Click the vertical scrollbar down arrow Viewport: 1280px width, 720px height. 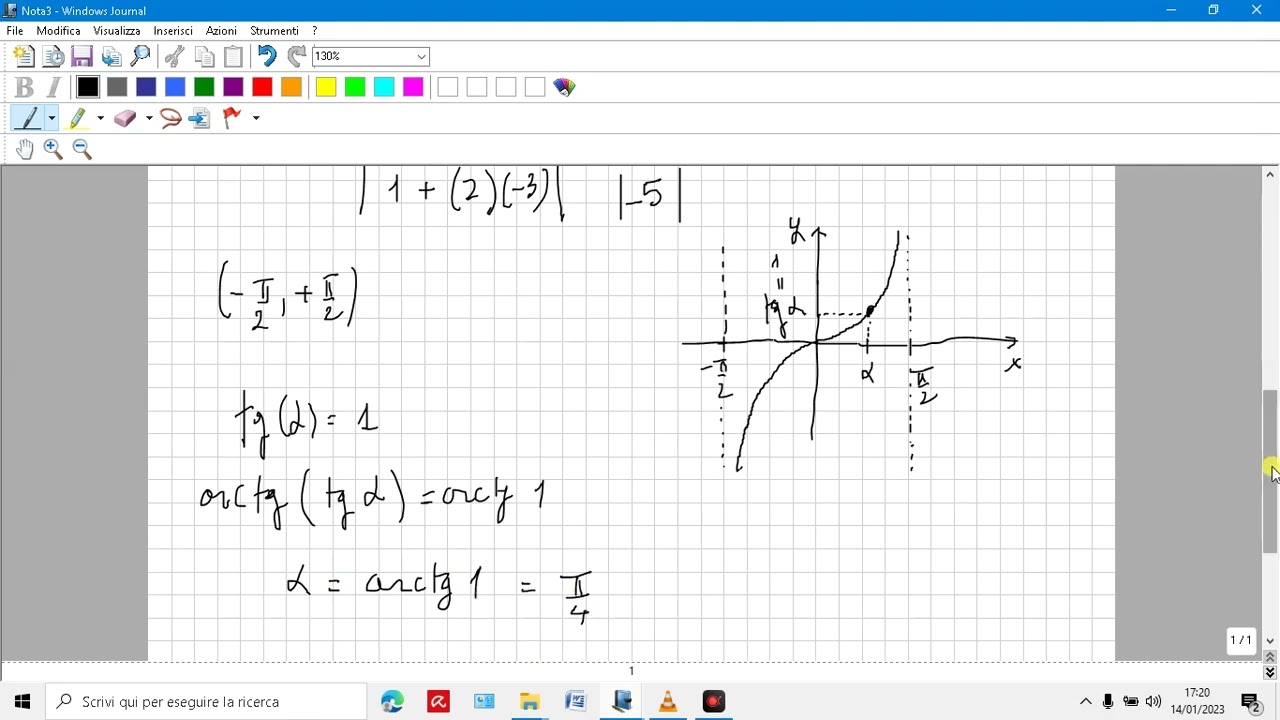pyautogui.click(x=1270, y=641)
